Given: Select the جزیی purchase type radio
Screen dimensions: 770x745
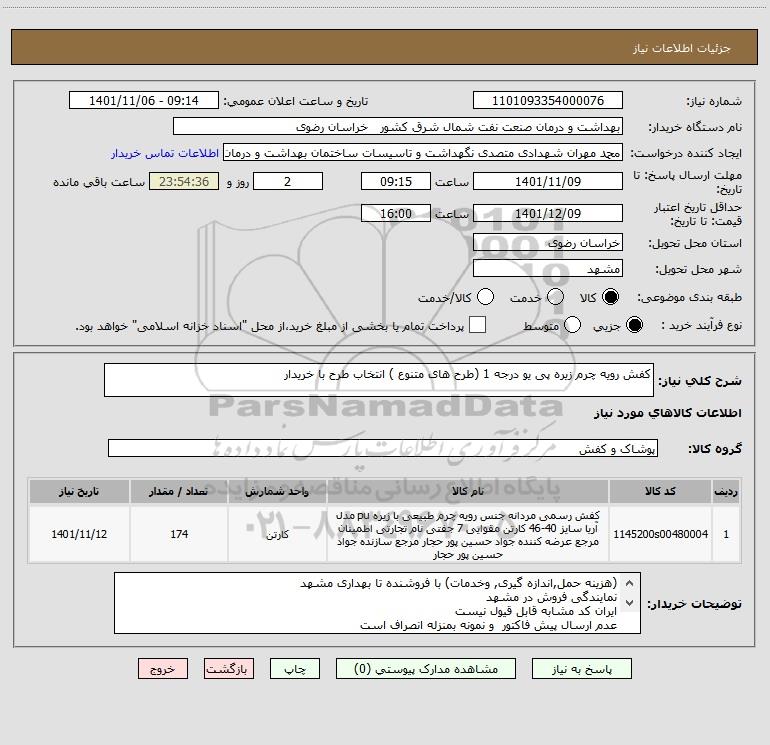Looking at the screenshot, I should (x=634, y=325).
